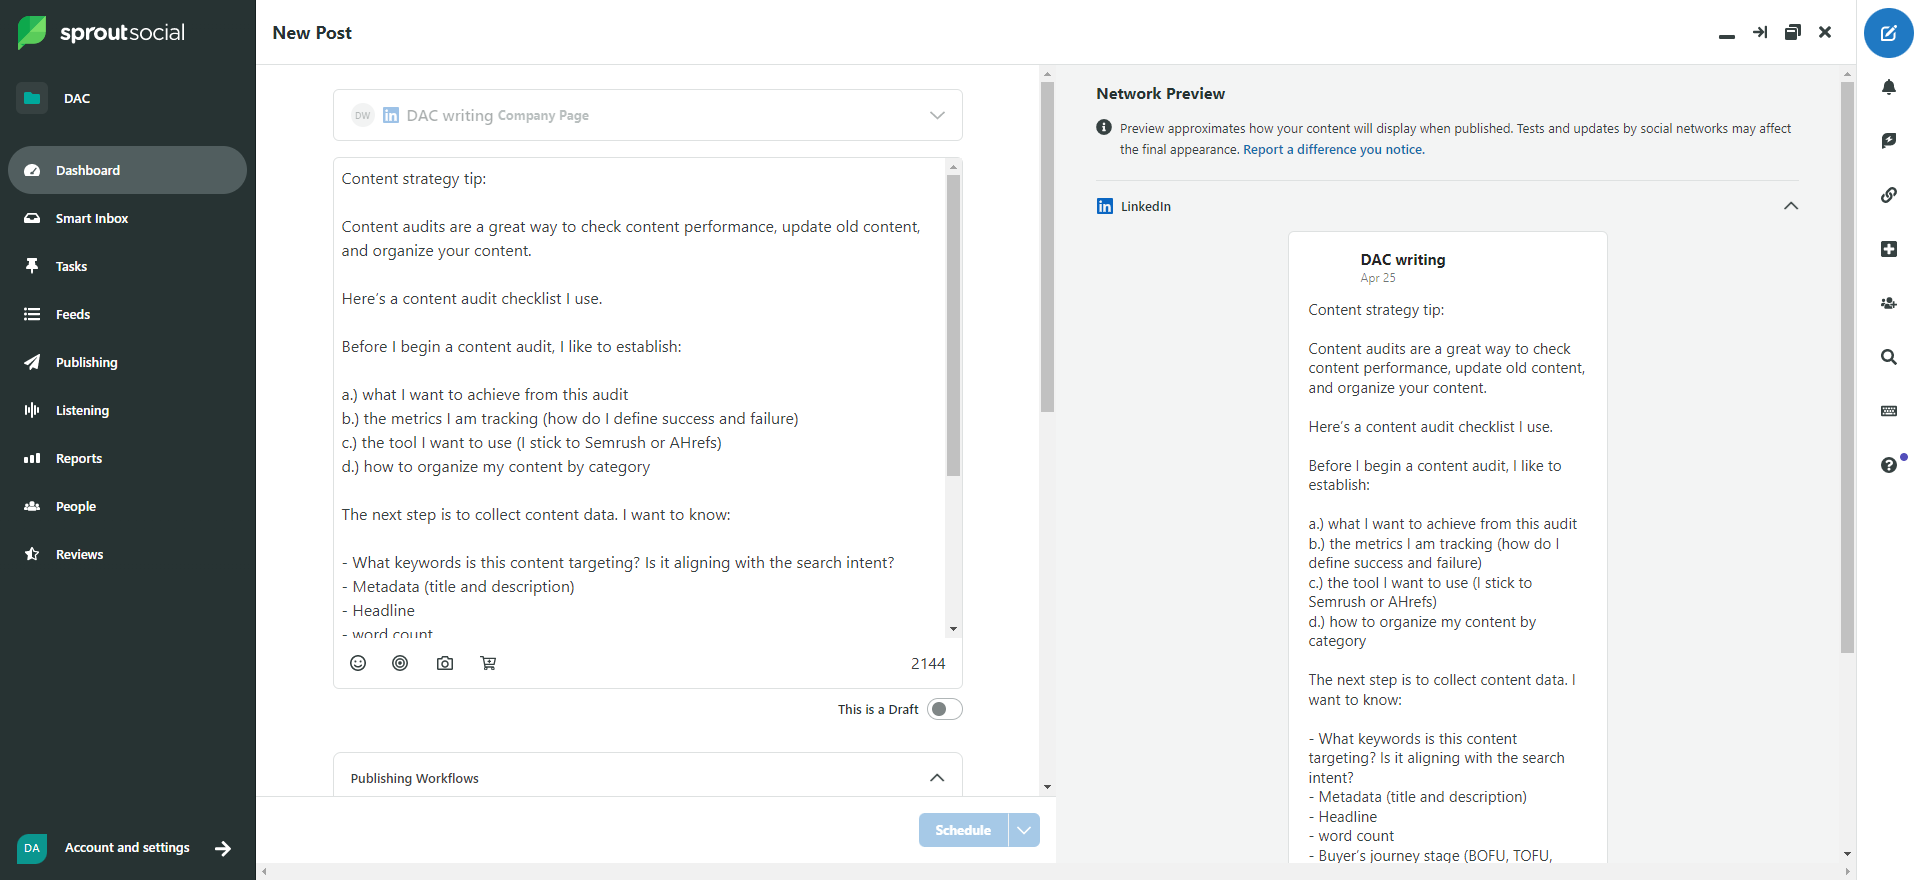Click the help question mark icon
The height and width of the screenshot is (880, 1920).
[x=1888, y=465]
